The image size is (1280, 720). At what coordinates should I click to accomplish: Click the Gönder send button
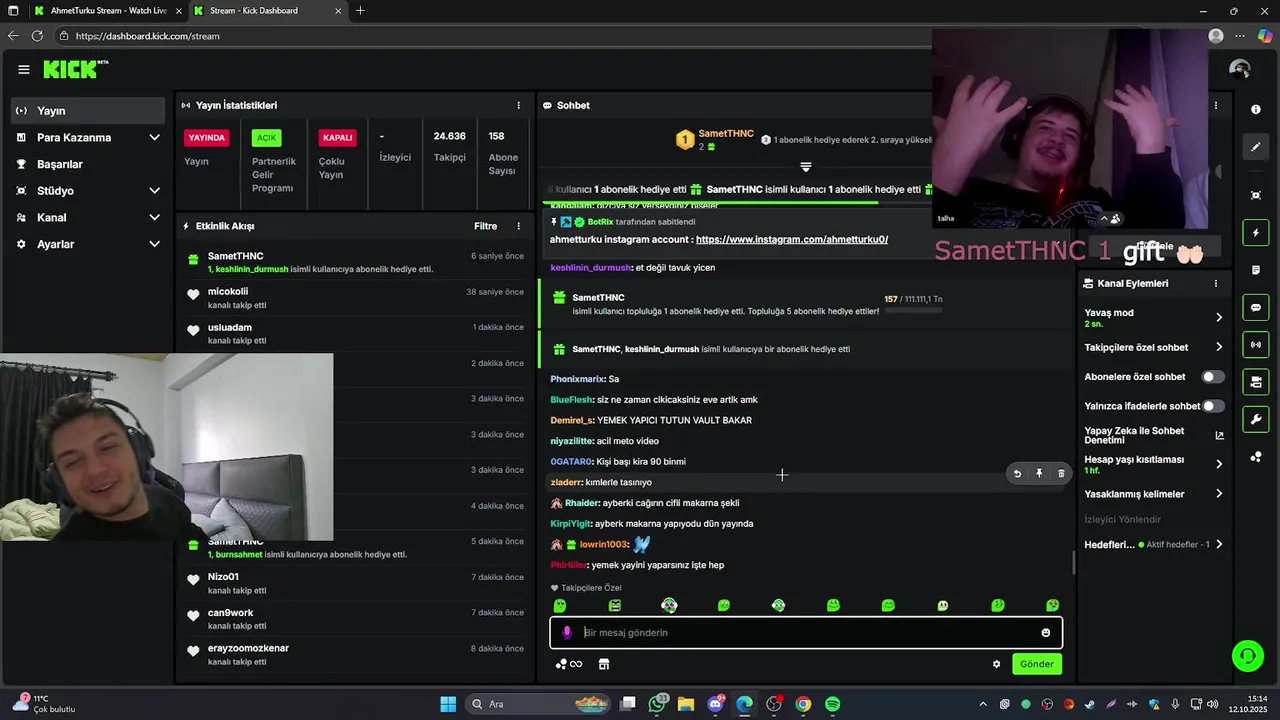pyautogui.click(x=1037, y=664)
